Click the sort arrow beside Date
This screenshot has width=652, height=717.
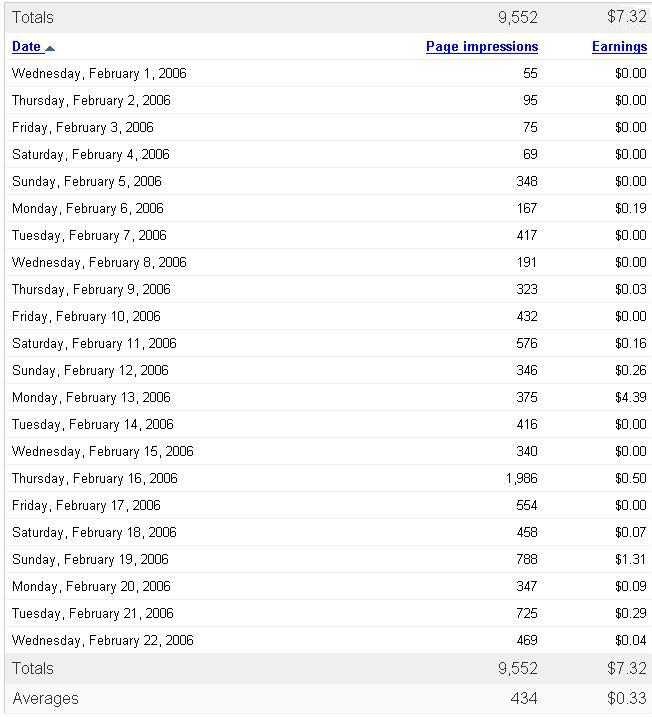click(x=50, y=48)
